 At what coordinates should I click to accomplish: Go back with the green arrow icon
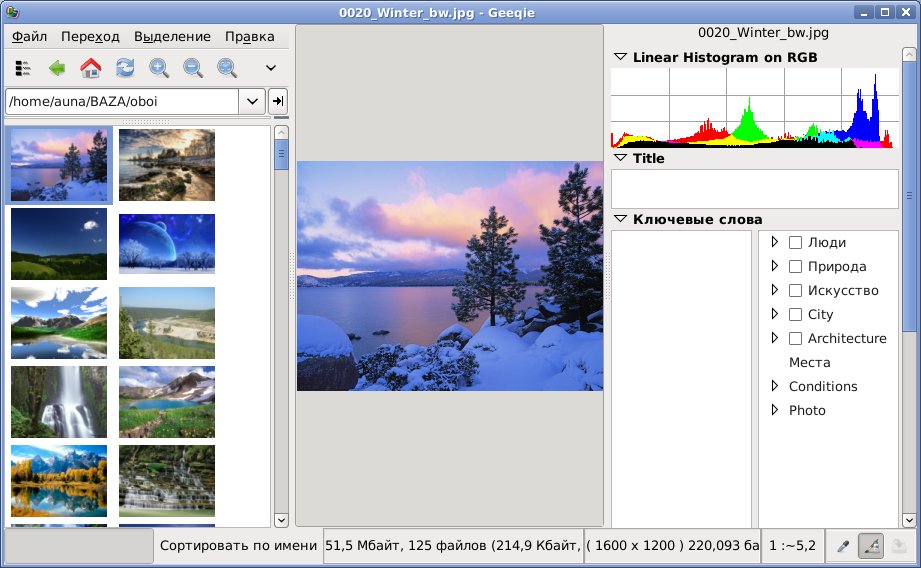(x=57, y=68)
